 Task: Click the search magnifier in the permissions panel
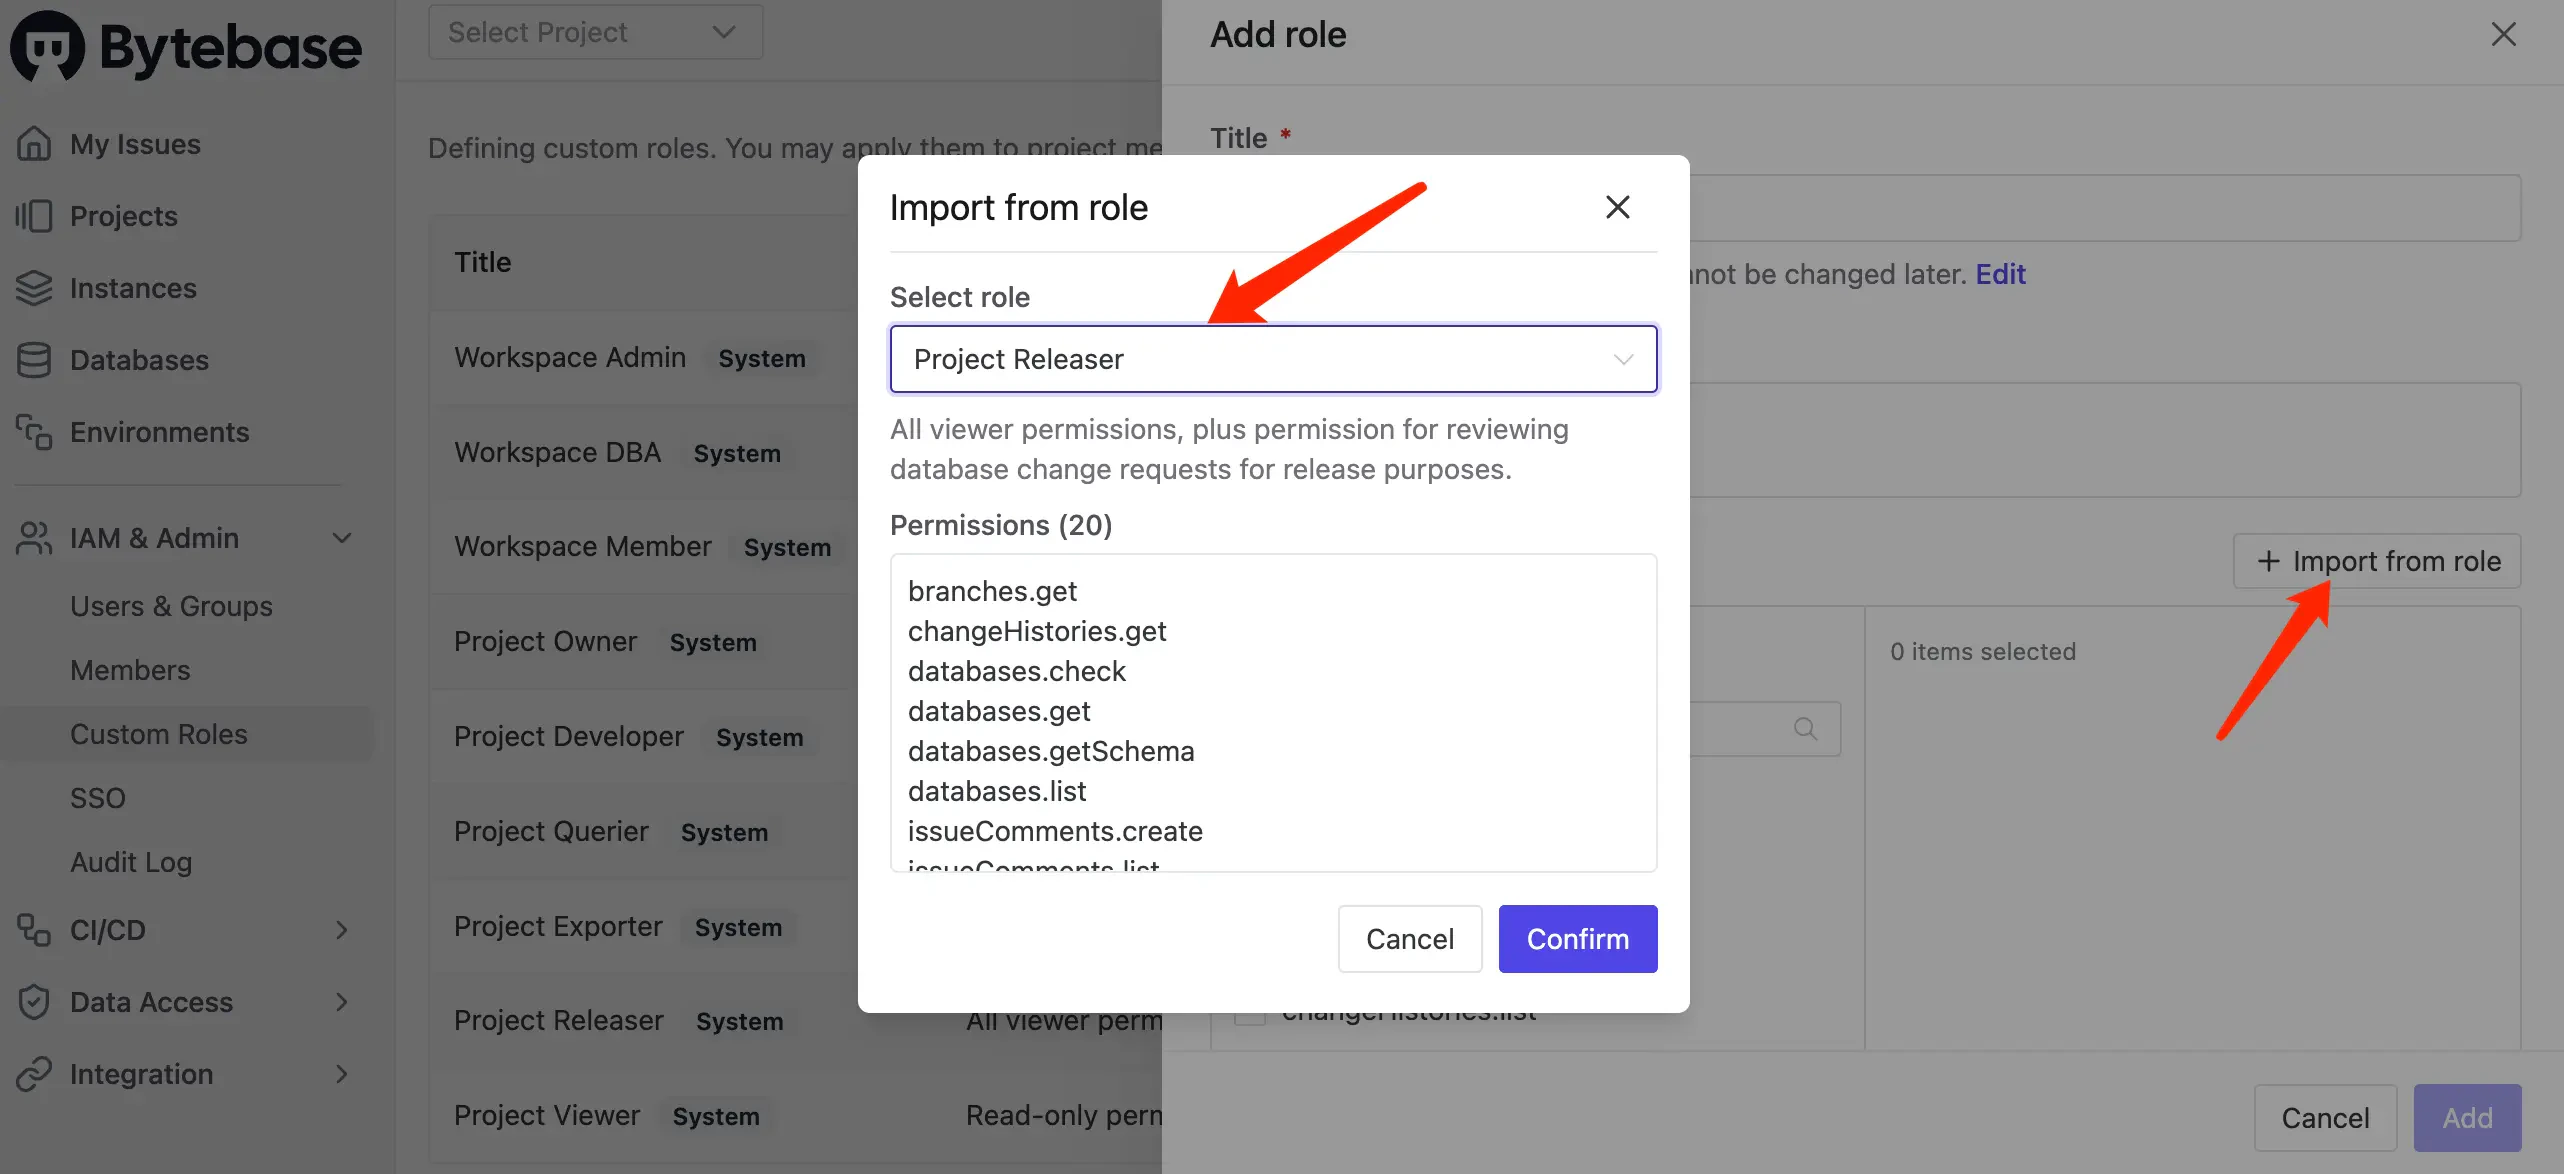(x=1806, y=729)
